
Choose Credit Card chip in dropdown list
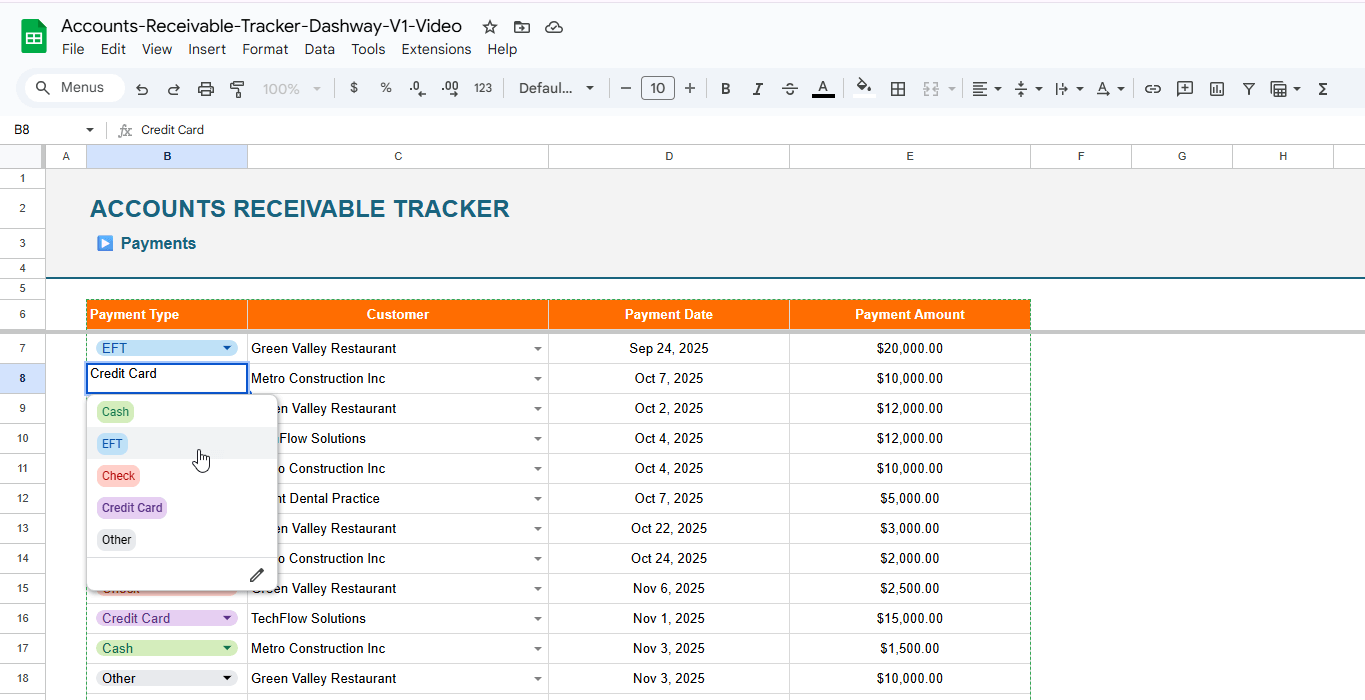tap(132, 508)
